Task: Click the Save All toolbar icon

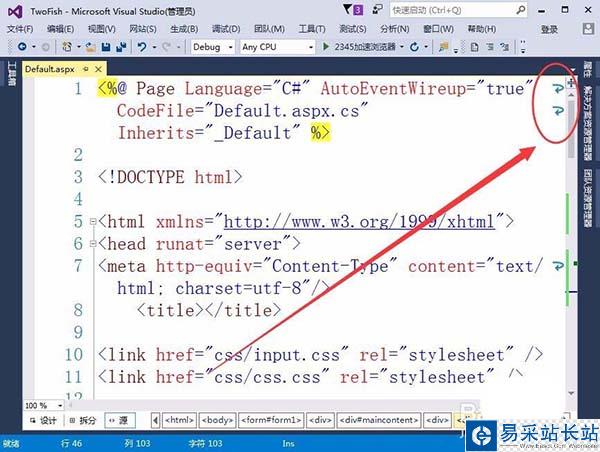Action: (121, 47)
